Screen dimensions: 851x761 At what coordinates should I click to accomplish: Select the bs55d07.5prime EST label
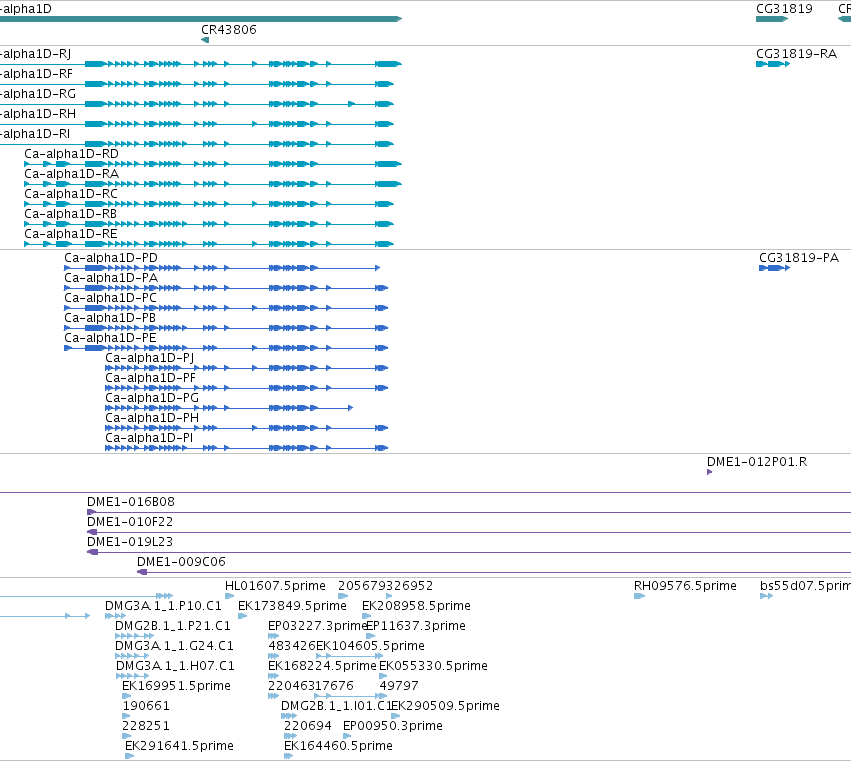[805, 586]
